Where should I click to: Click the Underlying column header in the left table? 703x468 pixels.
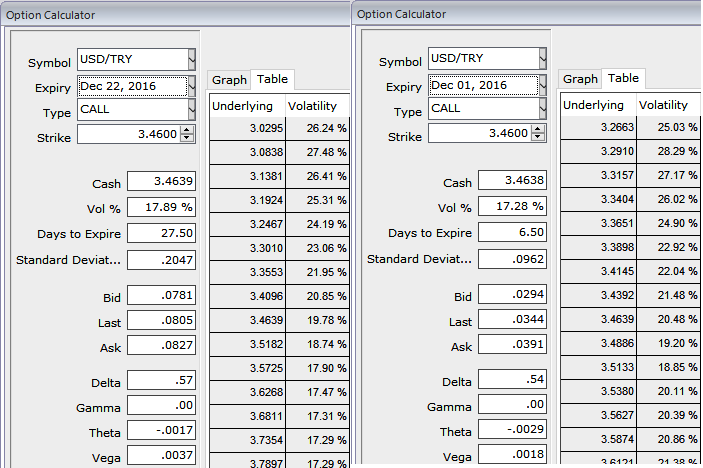click(x=245, y=106)
